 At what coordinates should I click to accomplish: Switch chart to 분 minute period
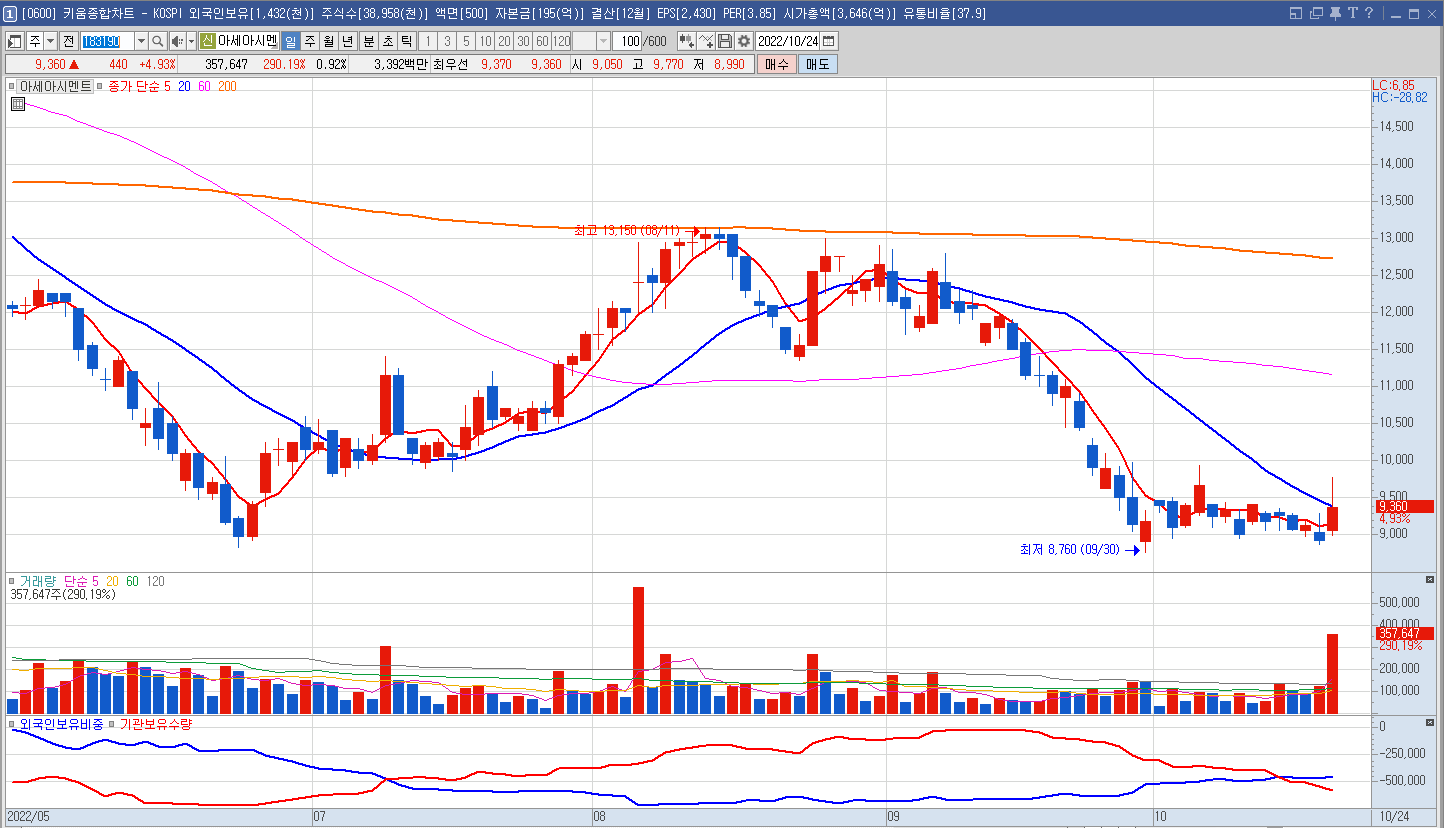(x=368, y=41)
